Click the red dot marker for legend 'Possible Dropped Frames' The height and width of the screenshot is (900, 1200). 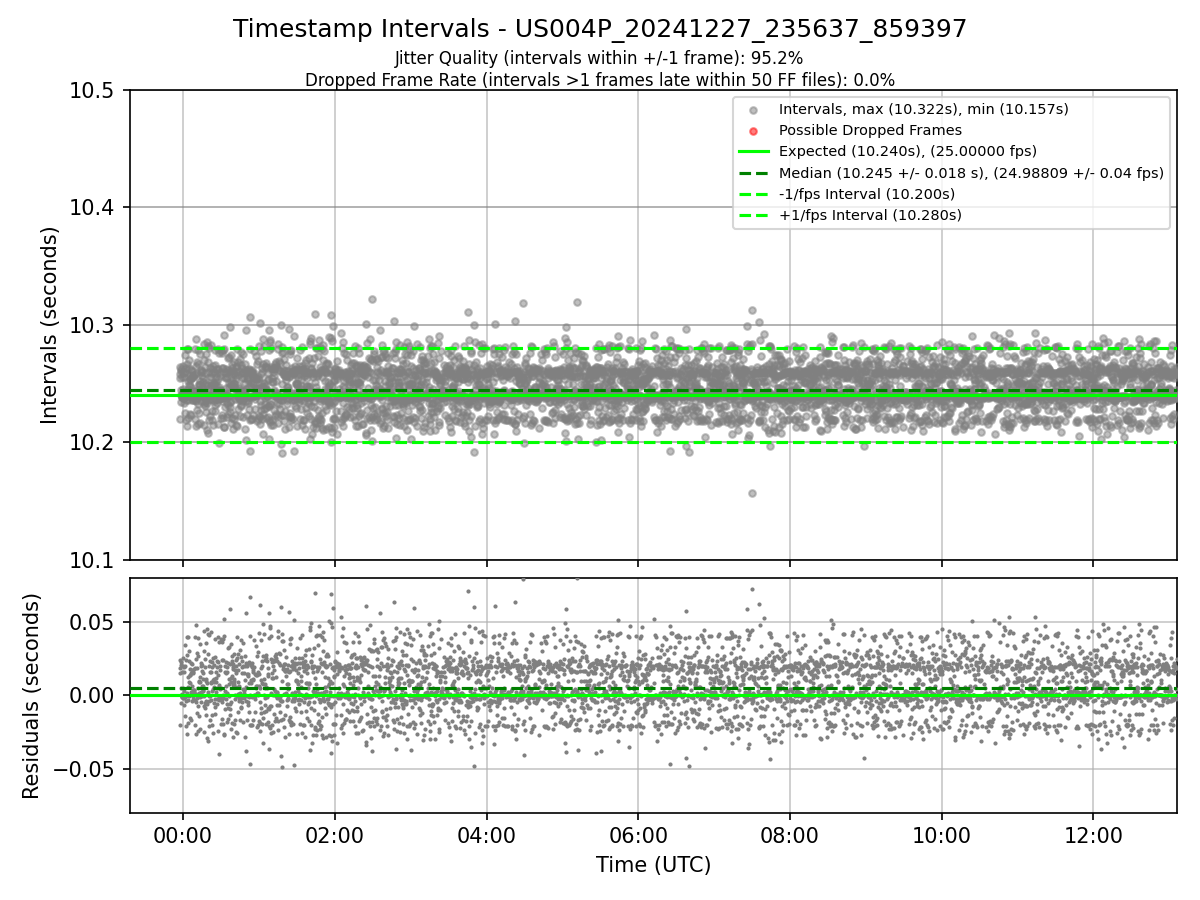click(754, 131)
